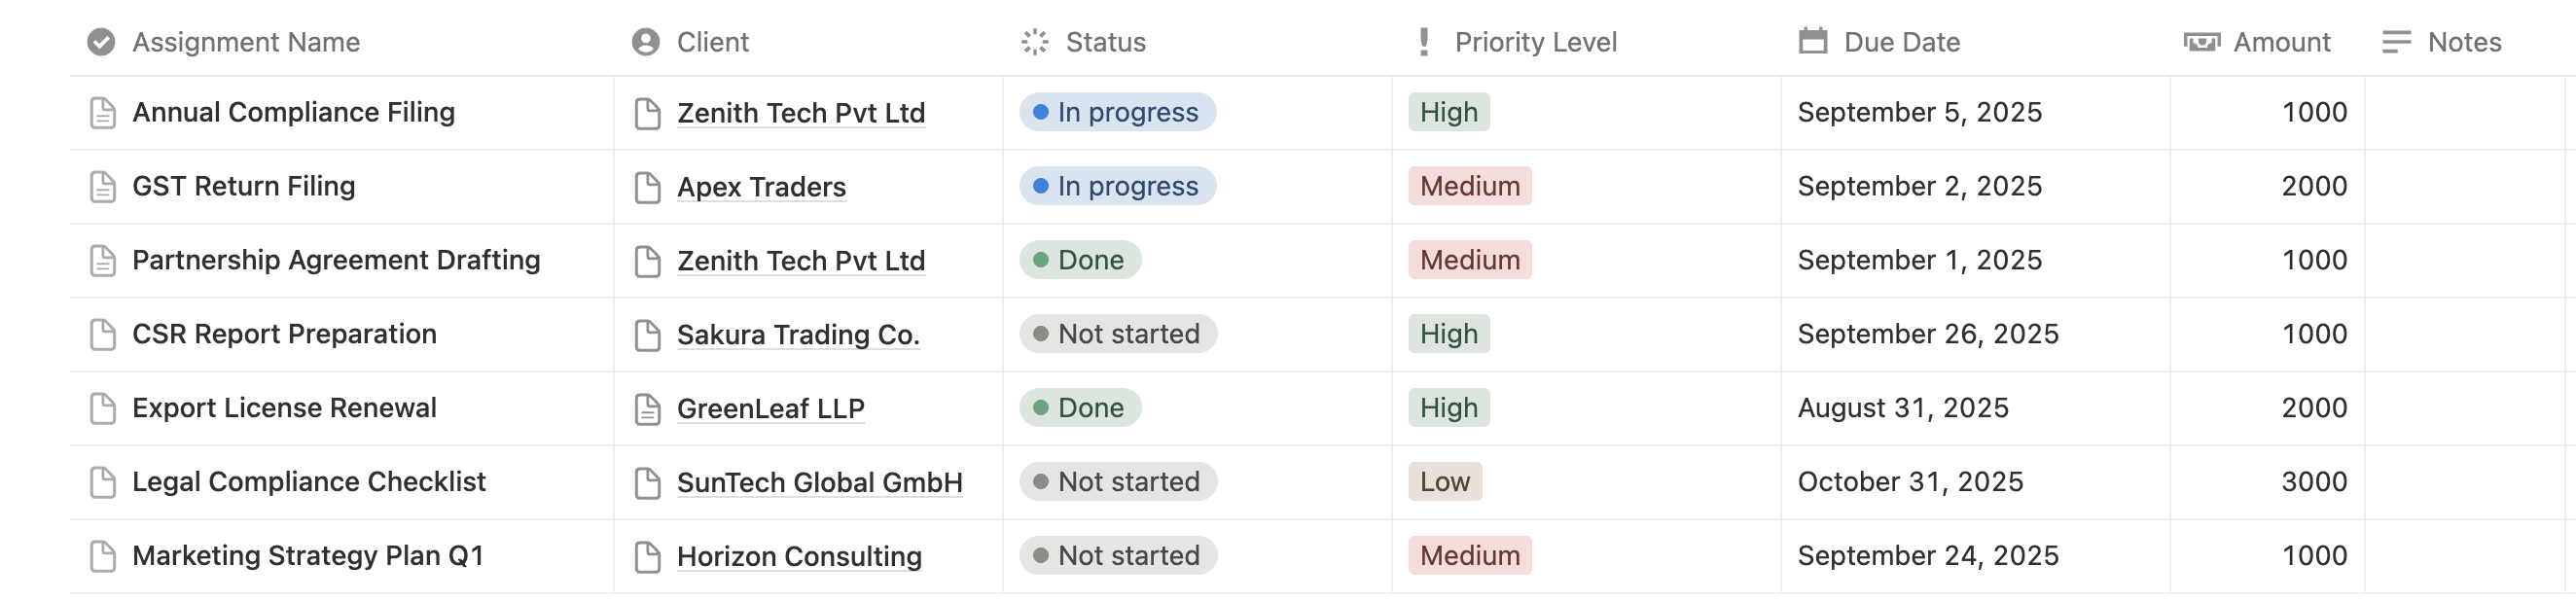Viewport: 2576px width, 601px height.
Task: Click the document icon next to GreenLeaf LLP
Action: pyautogui.click(x=647, y=409)
